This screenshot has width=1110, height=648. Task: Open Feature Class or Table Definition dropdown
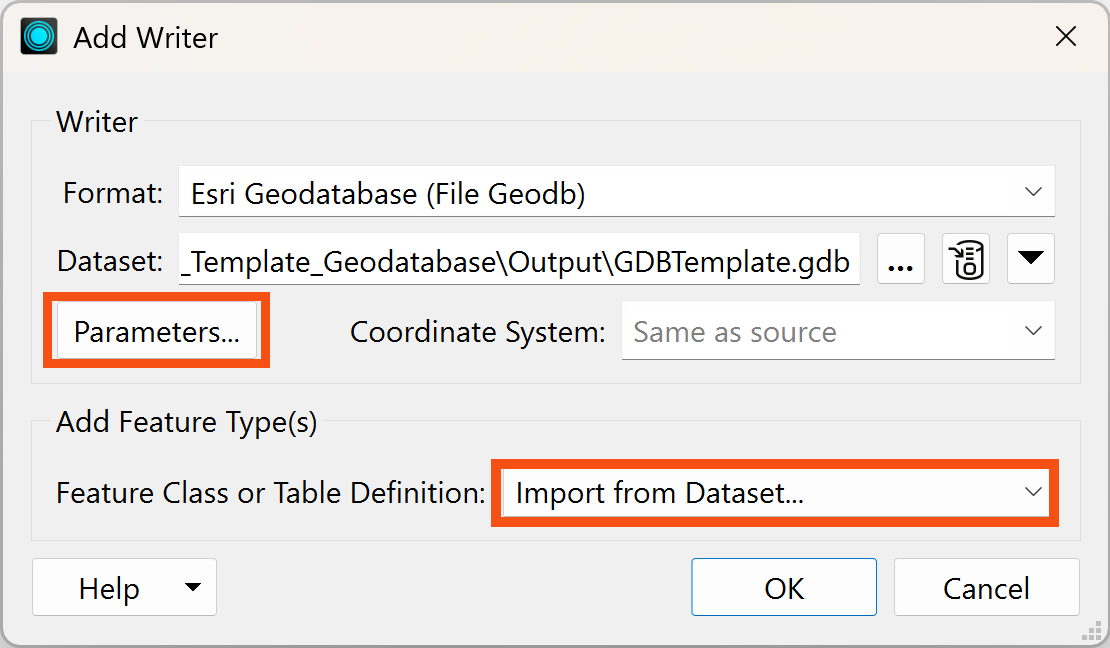(x=775, y=493)
